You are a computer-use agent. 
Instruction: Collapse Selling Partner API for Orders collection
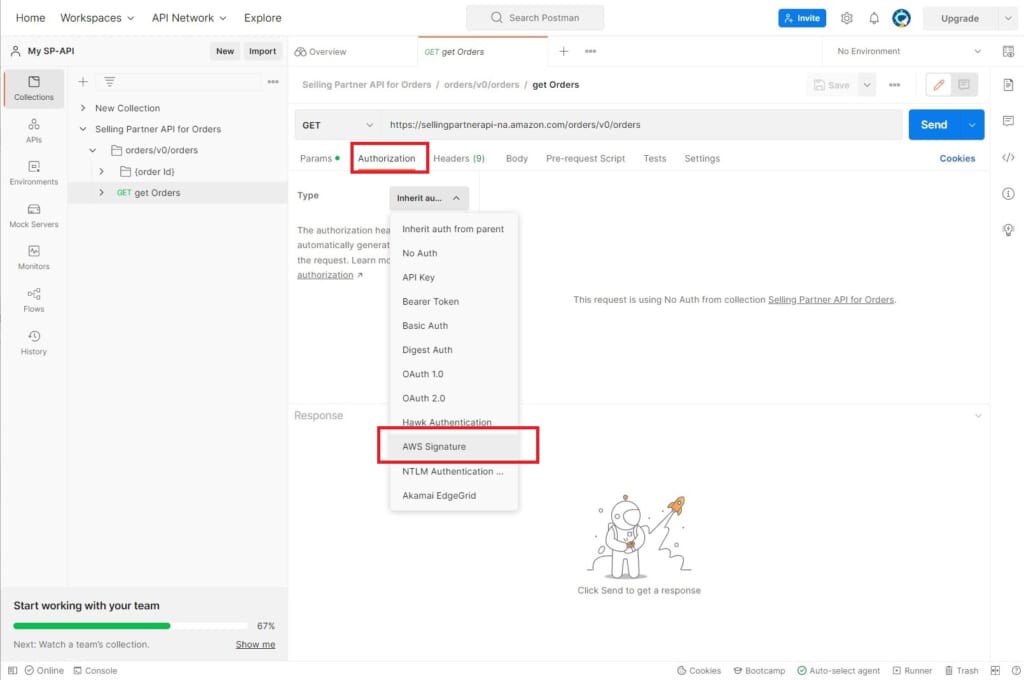point(83,129)
